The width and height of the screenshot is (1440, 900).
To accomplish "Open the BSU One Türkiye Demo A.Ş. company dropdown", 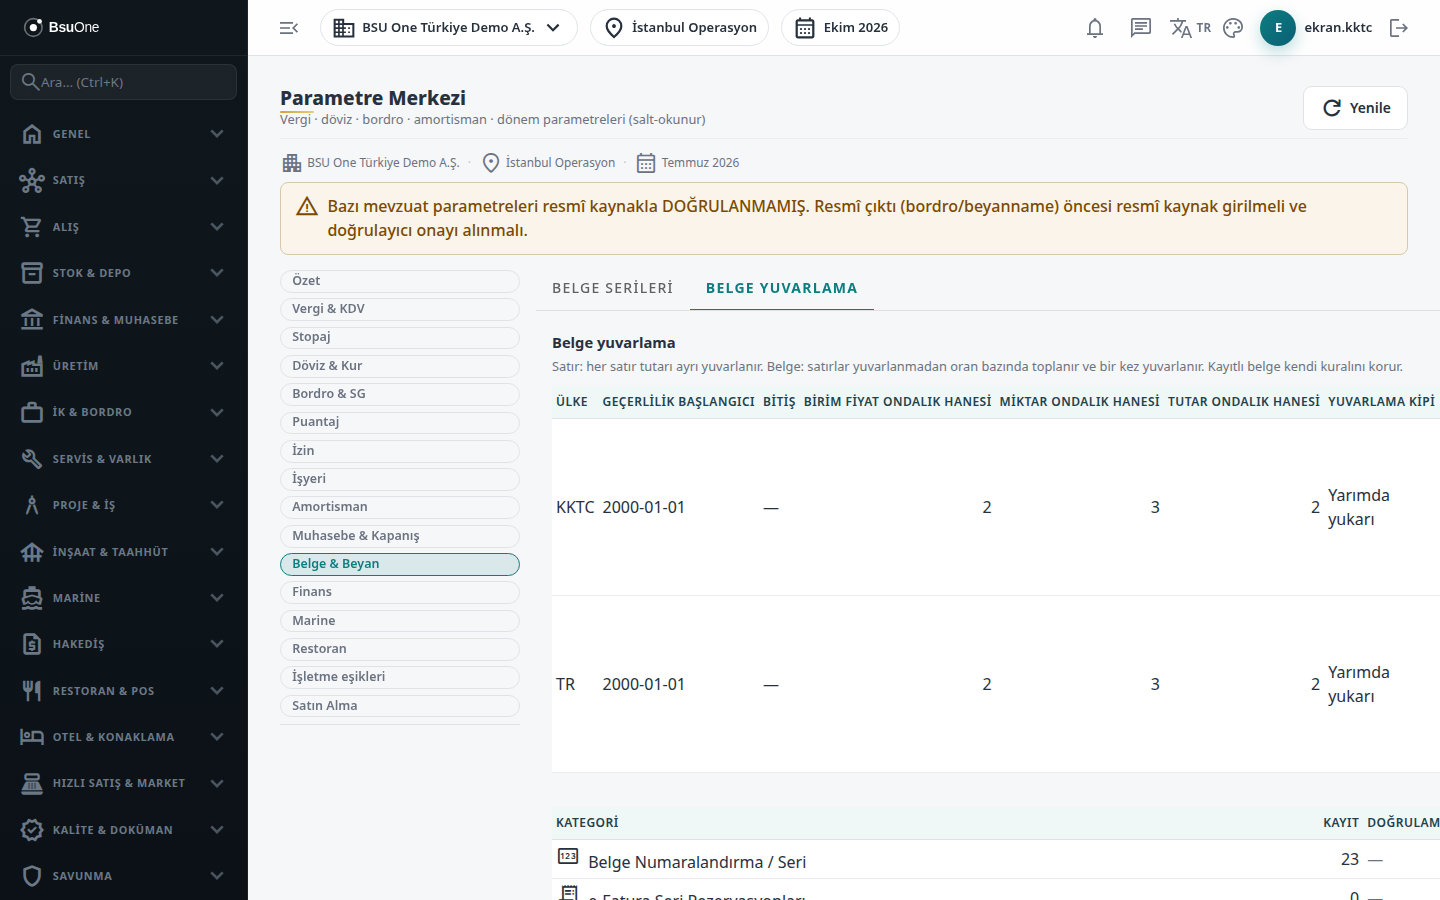I will (x=448, y=28).
